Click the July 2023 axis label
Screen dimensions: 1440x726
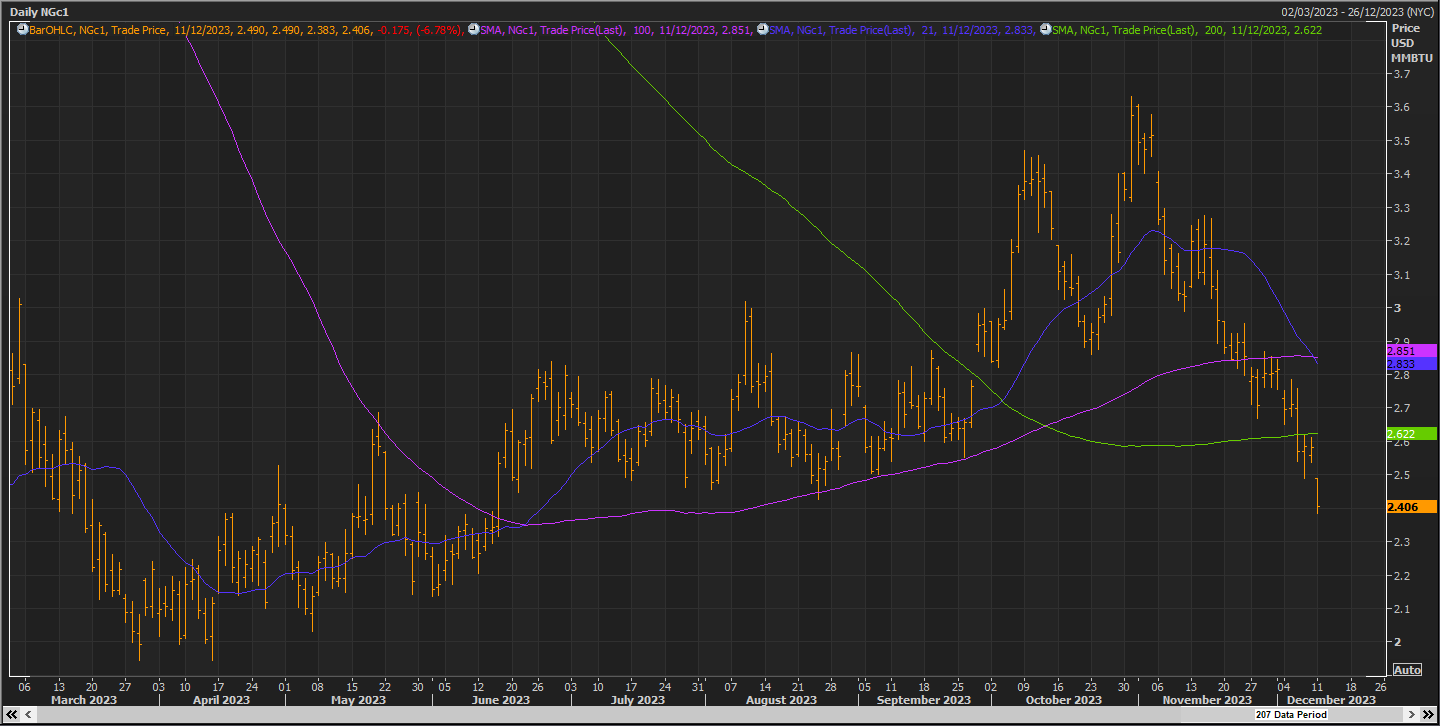637,700
